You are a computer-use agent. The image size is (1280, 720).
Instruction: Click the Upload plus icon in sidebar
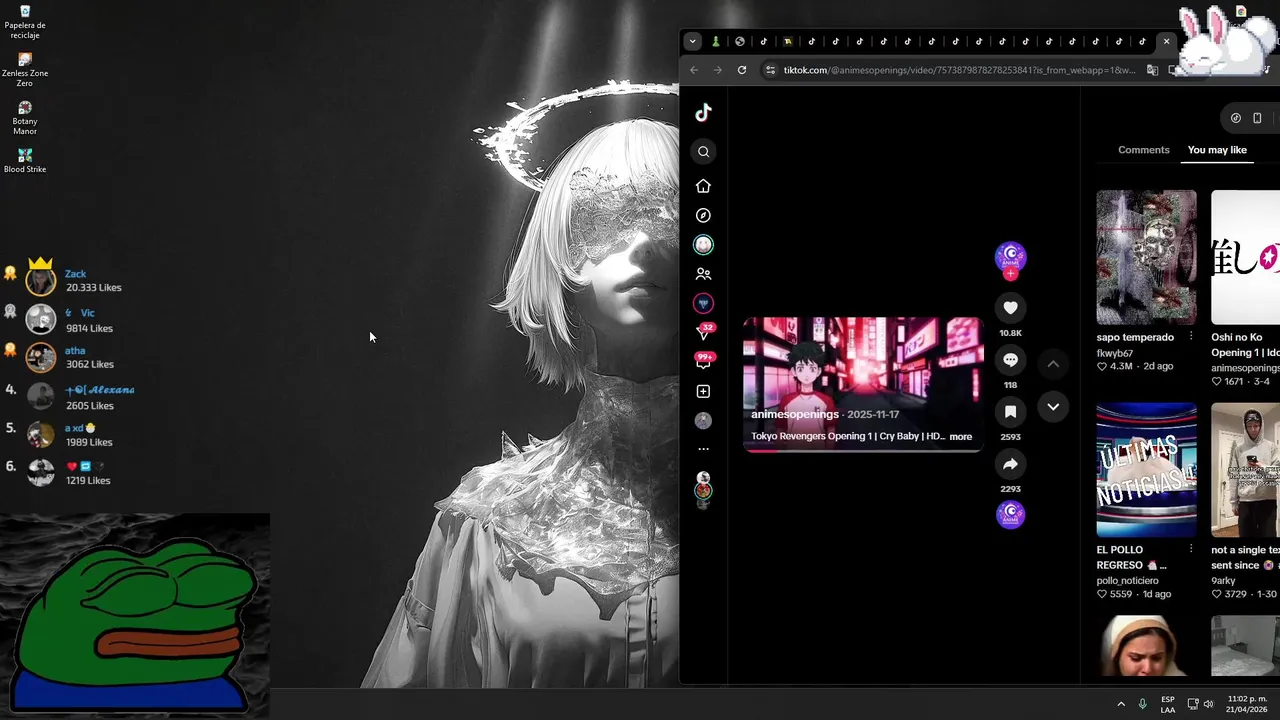pyautogui.click(x=703, y=391)
